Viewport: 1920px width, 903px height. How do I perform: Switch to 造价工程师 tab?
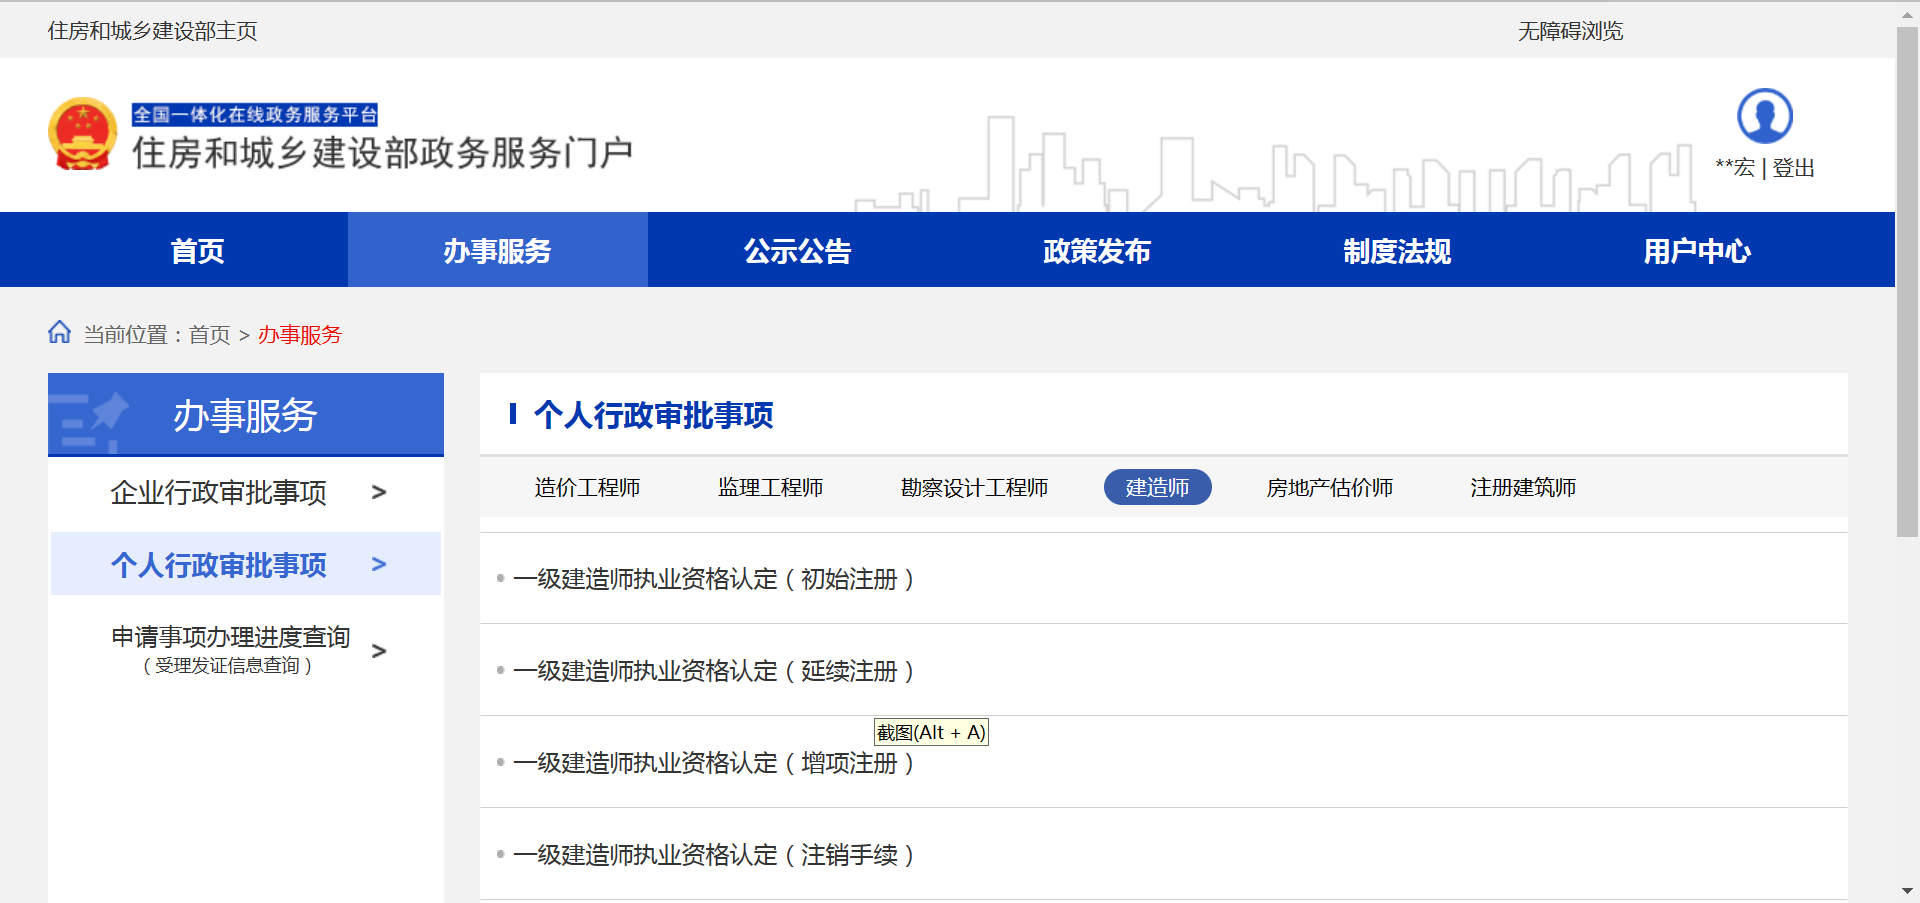pyautogui.click(x=587, y=487)
